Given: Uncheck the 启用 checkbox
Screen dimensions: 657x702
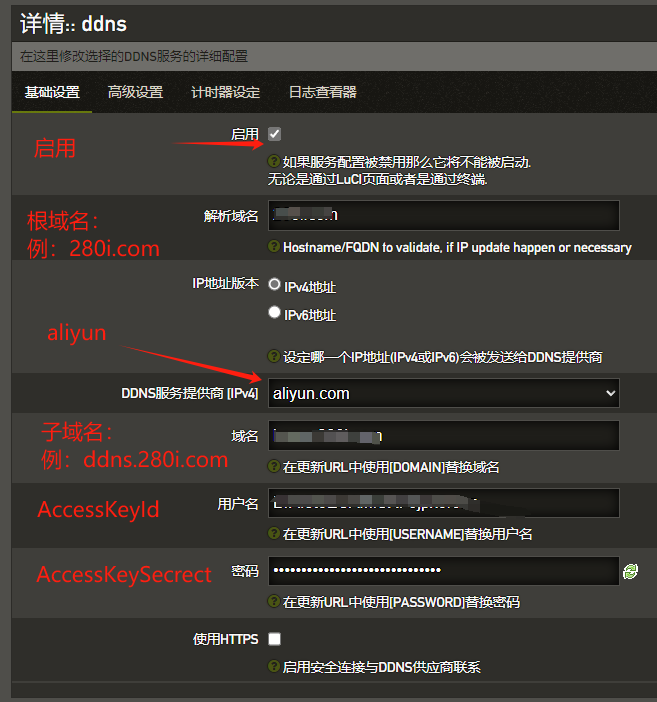Looking at the screenshot, I should 274,134.
